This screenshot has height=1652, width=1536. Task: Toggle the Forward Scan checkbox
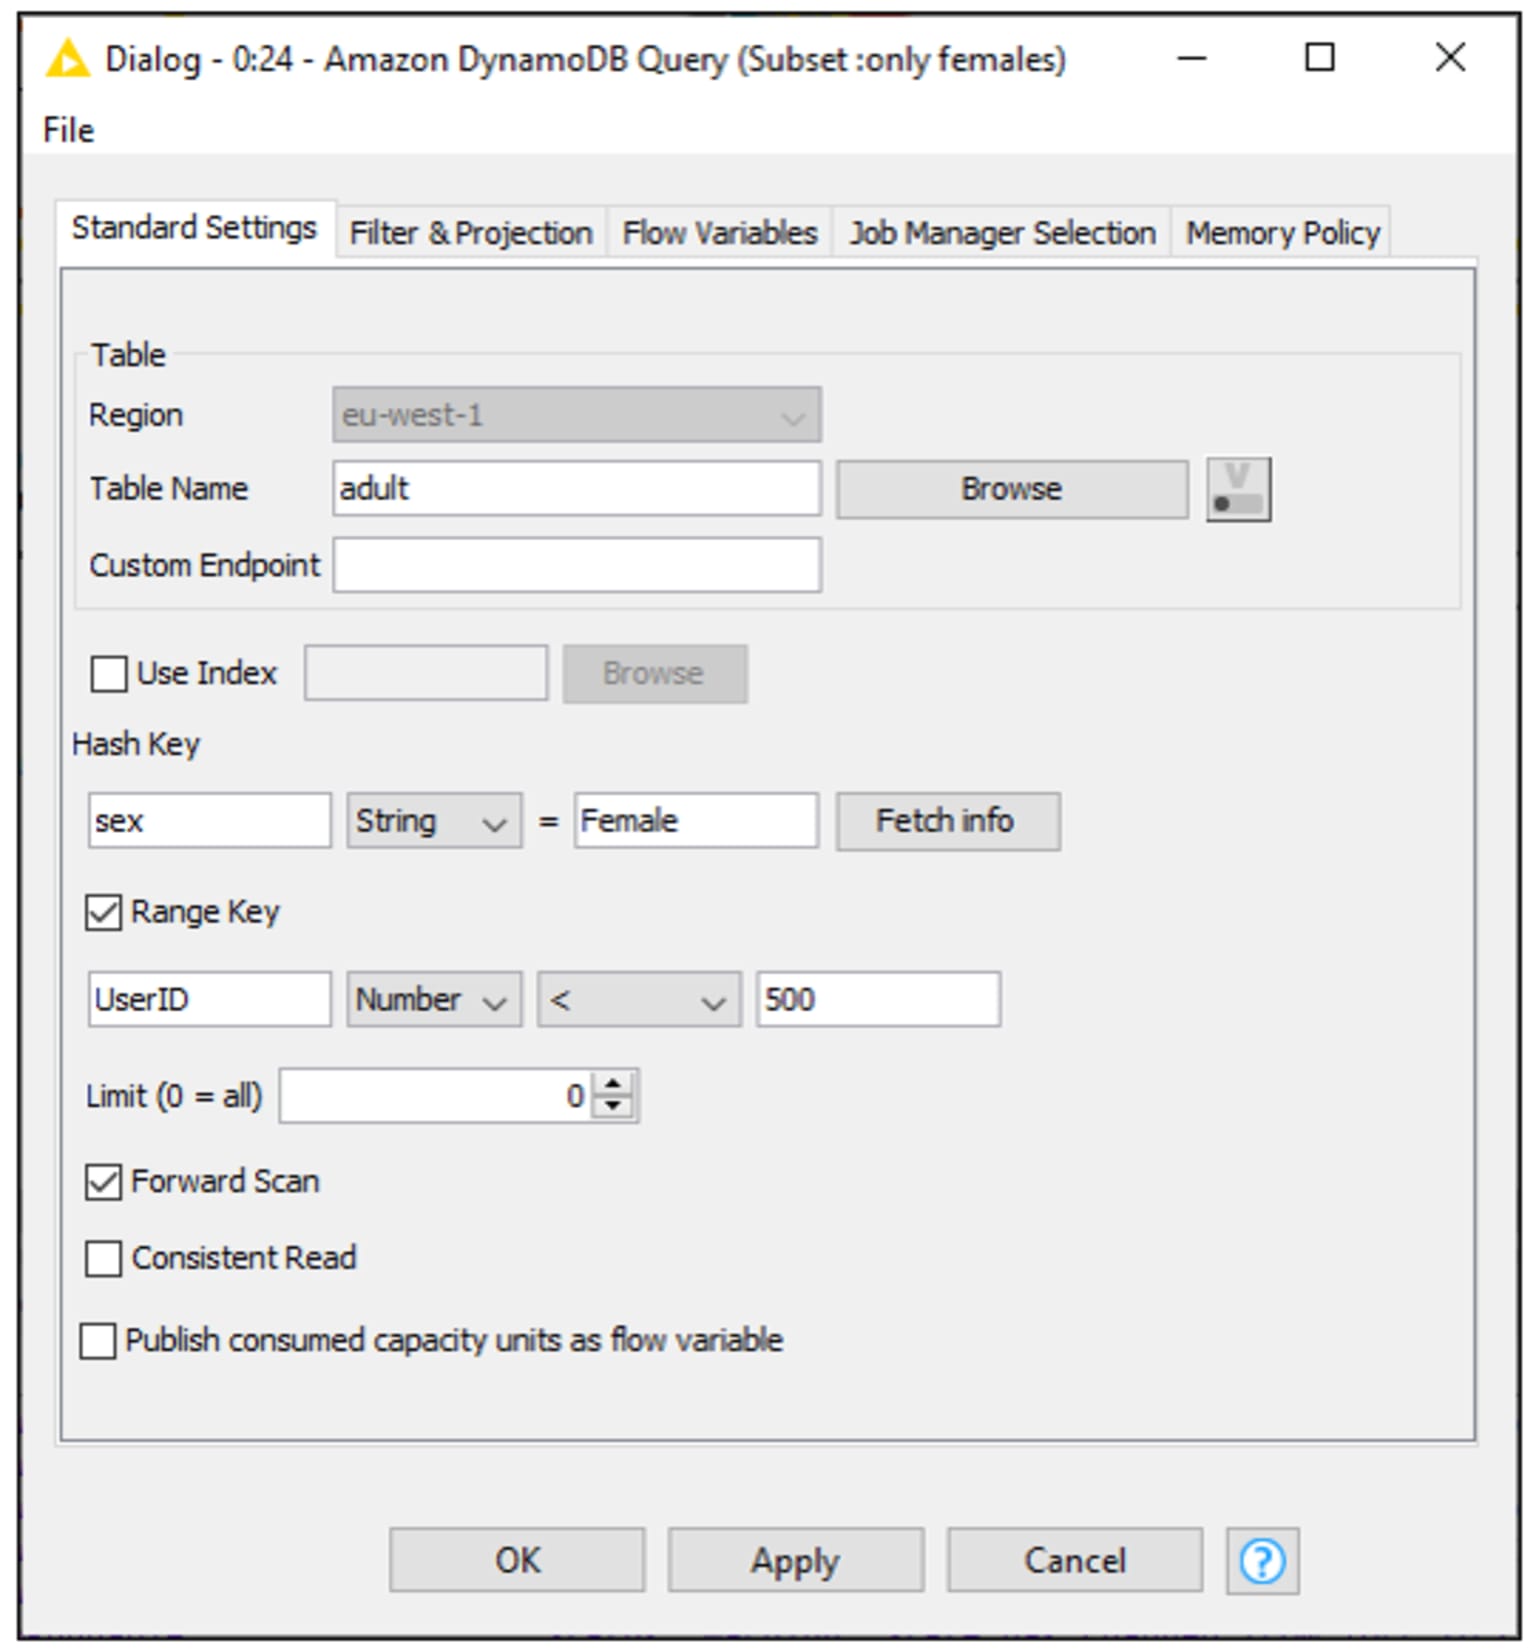(104, 1182)
